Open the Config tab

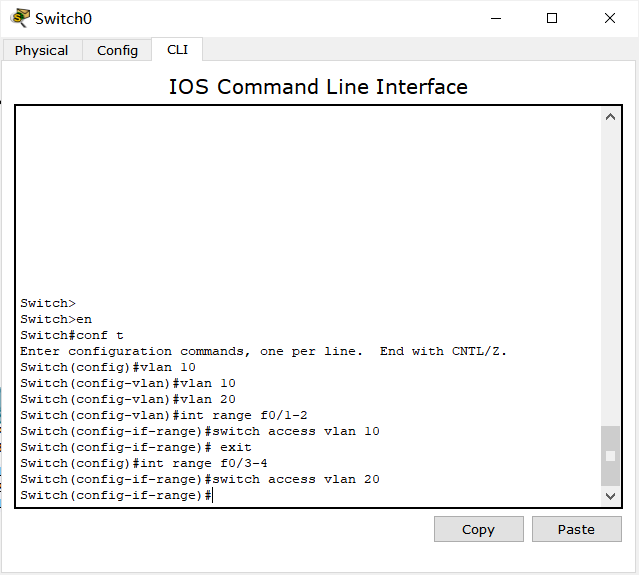tap(117, 50)
